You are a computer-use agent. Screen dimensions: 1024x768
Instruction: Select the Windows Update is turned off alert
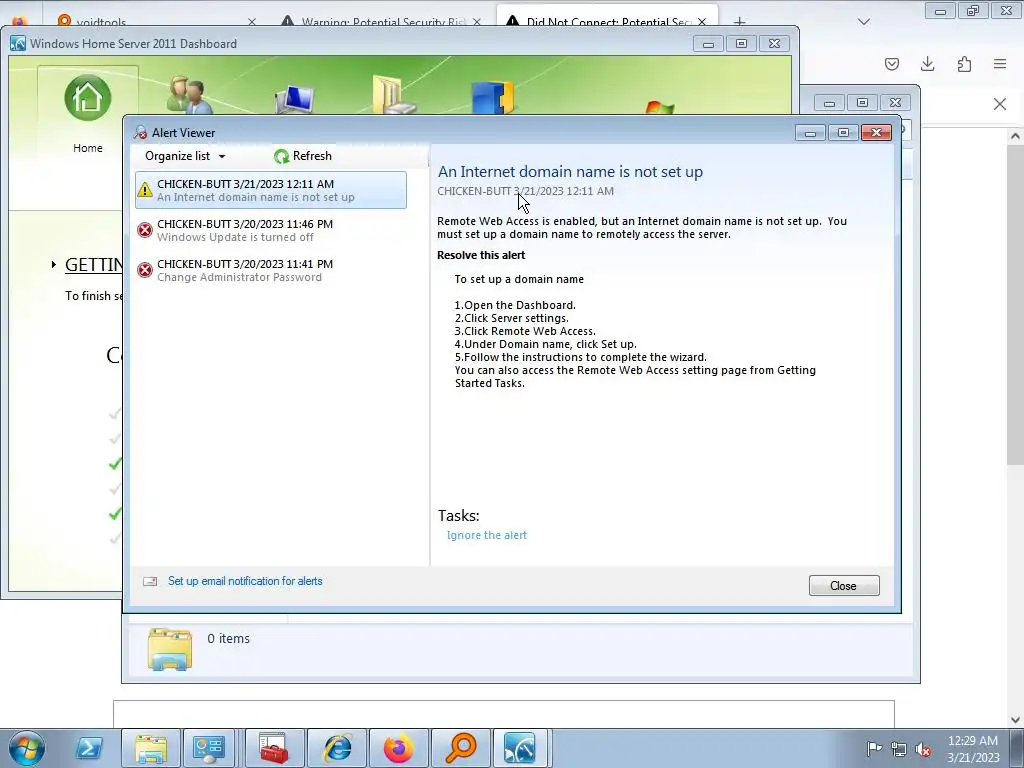pyautogui.click(x=271, y=230)
